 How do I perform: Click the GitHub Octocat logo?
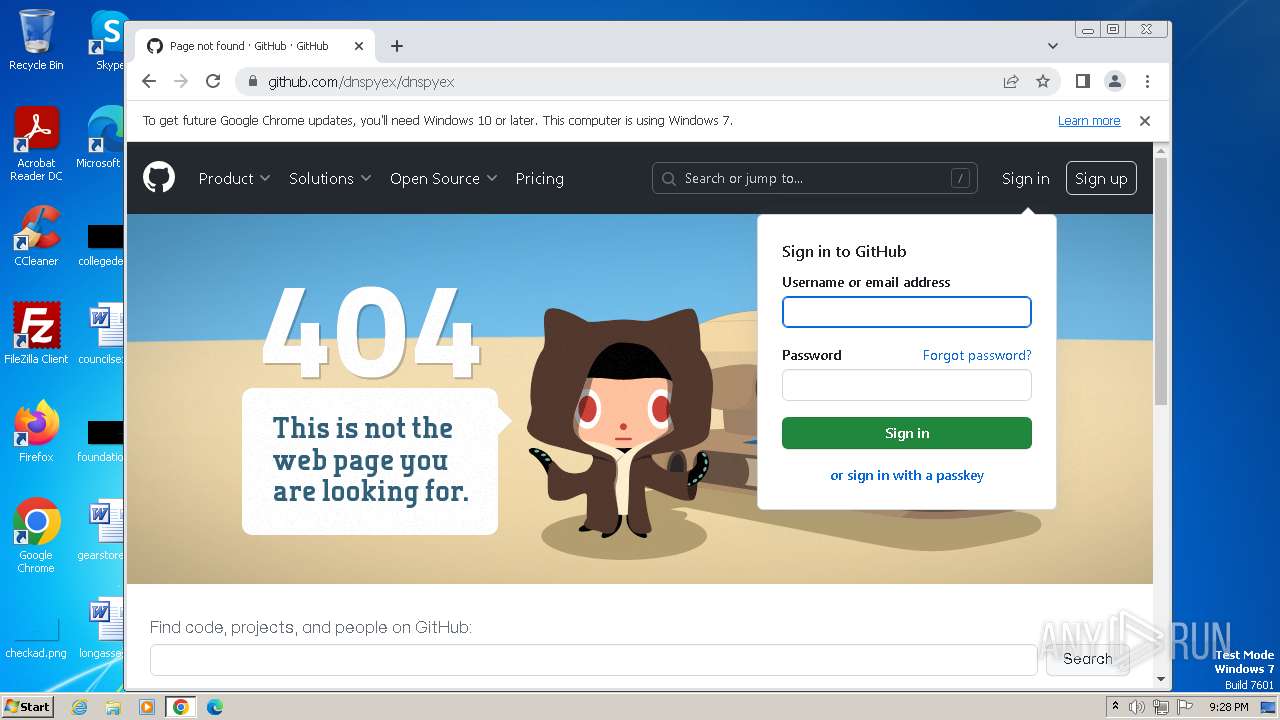159,178
